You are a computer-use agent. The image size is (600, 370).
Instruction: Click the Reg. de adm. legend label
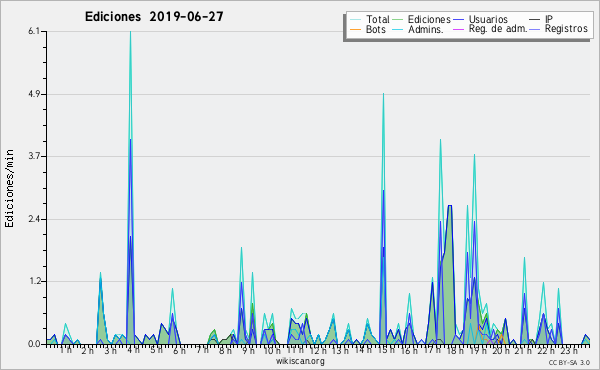[x=498, y=29]
